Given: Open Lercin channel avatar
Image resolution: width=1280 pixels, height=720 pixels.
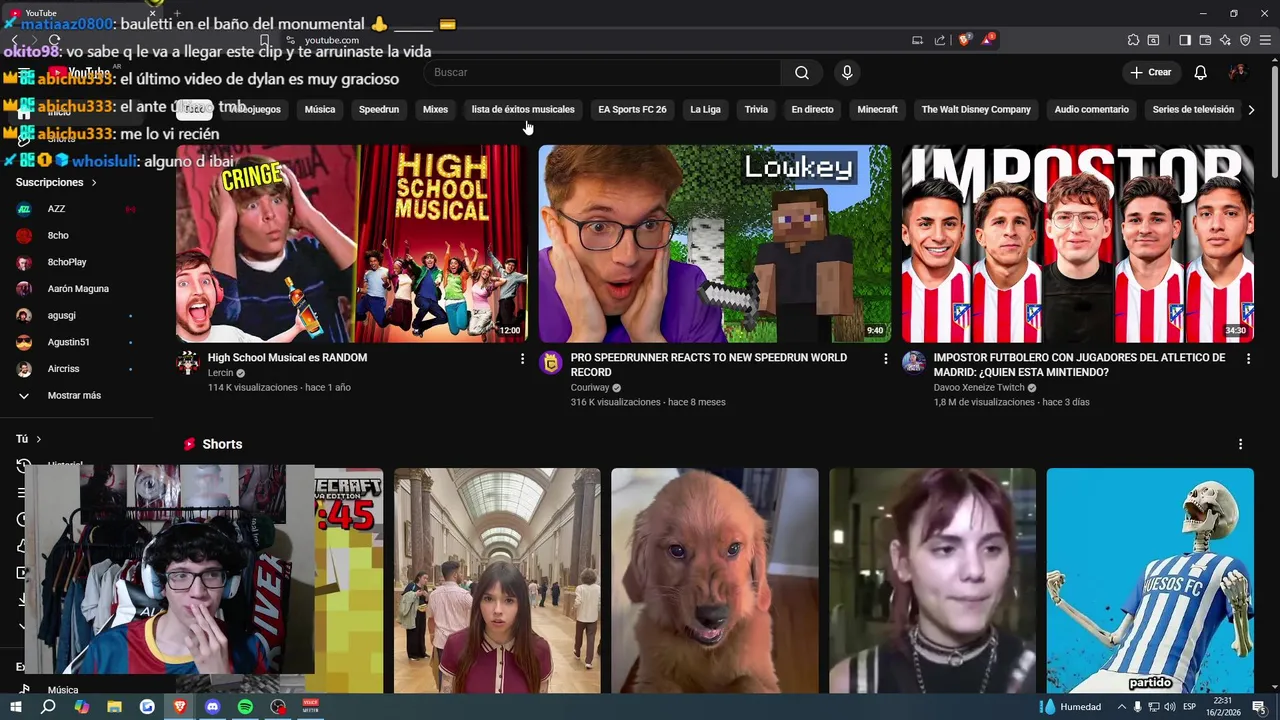Looking at the screenshot, I should point(188,362).
